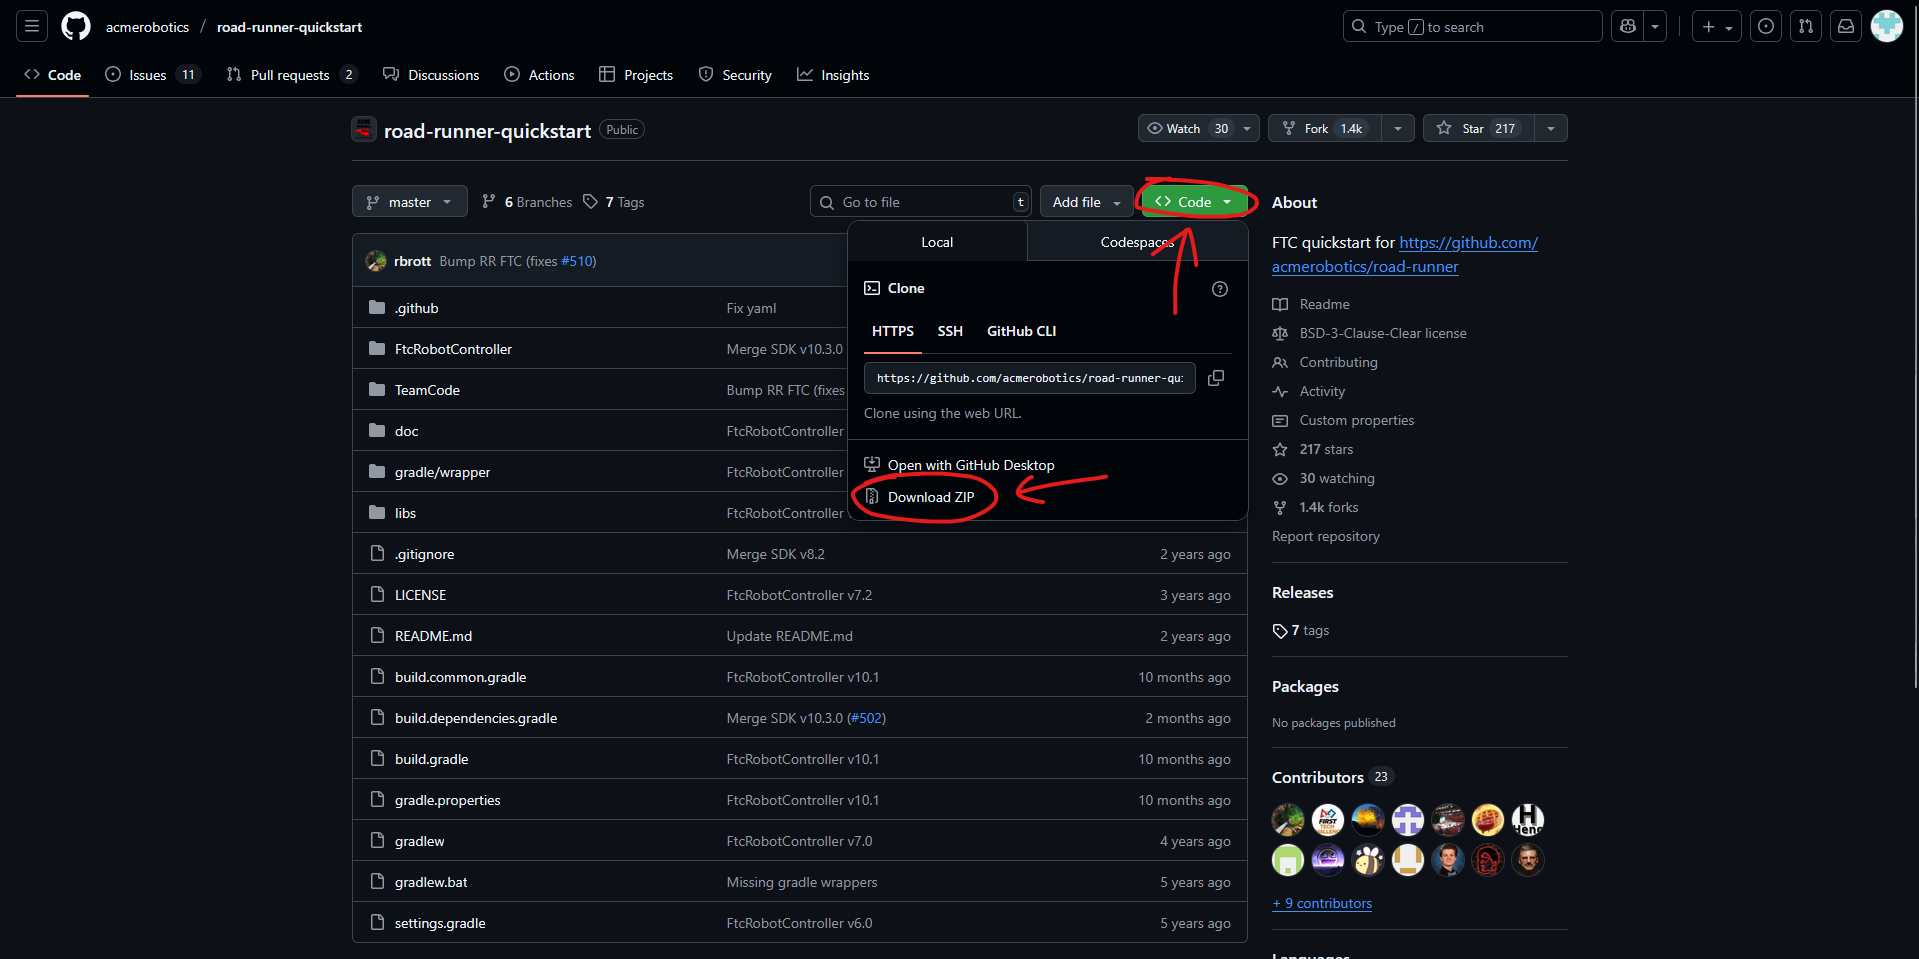Open the hamburger navigation menu

pos(32,25)
